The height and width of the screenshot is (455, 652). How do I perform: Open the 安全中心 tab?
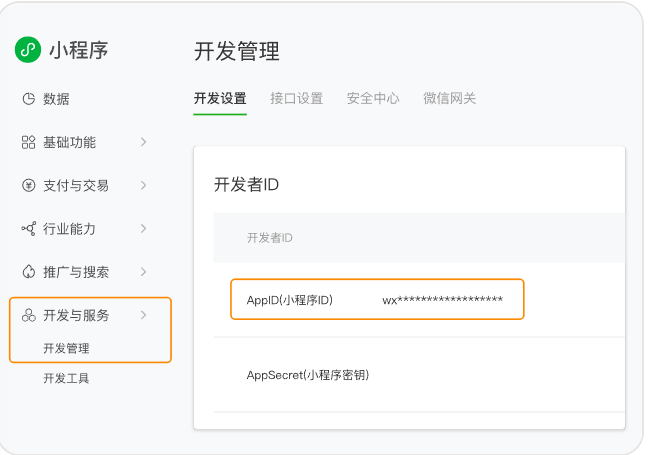(373, 99)
